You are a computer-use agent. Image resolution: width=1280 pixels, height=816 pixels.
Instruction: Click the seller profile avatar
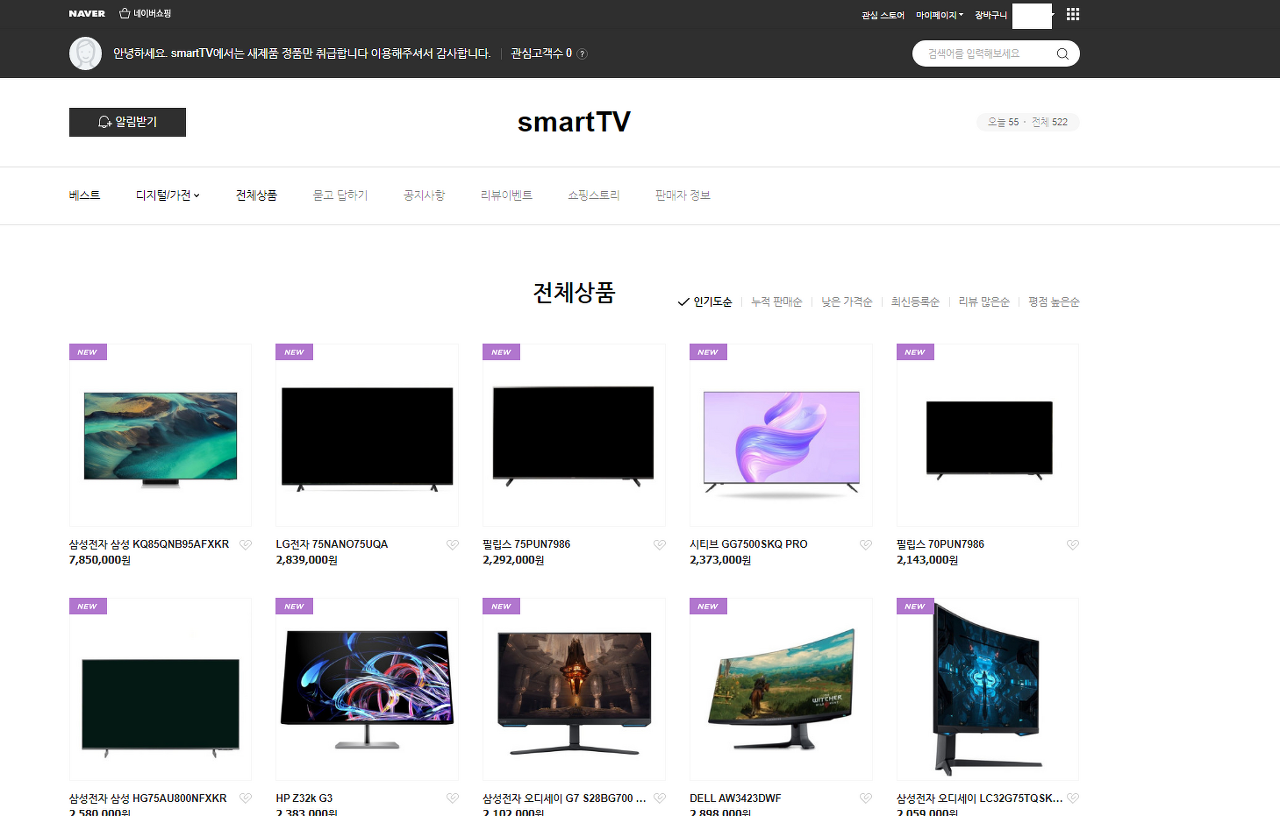pyautogui.click(x=86, y=53)
